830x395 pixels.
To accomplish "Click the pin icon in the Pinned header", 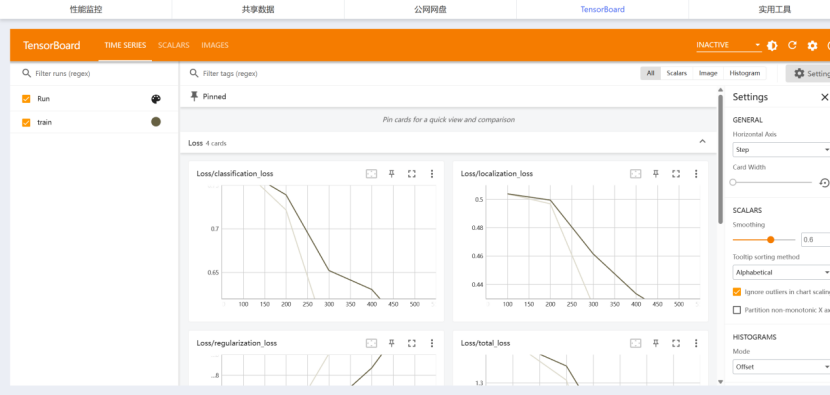I will 194,96.
